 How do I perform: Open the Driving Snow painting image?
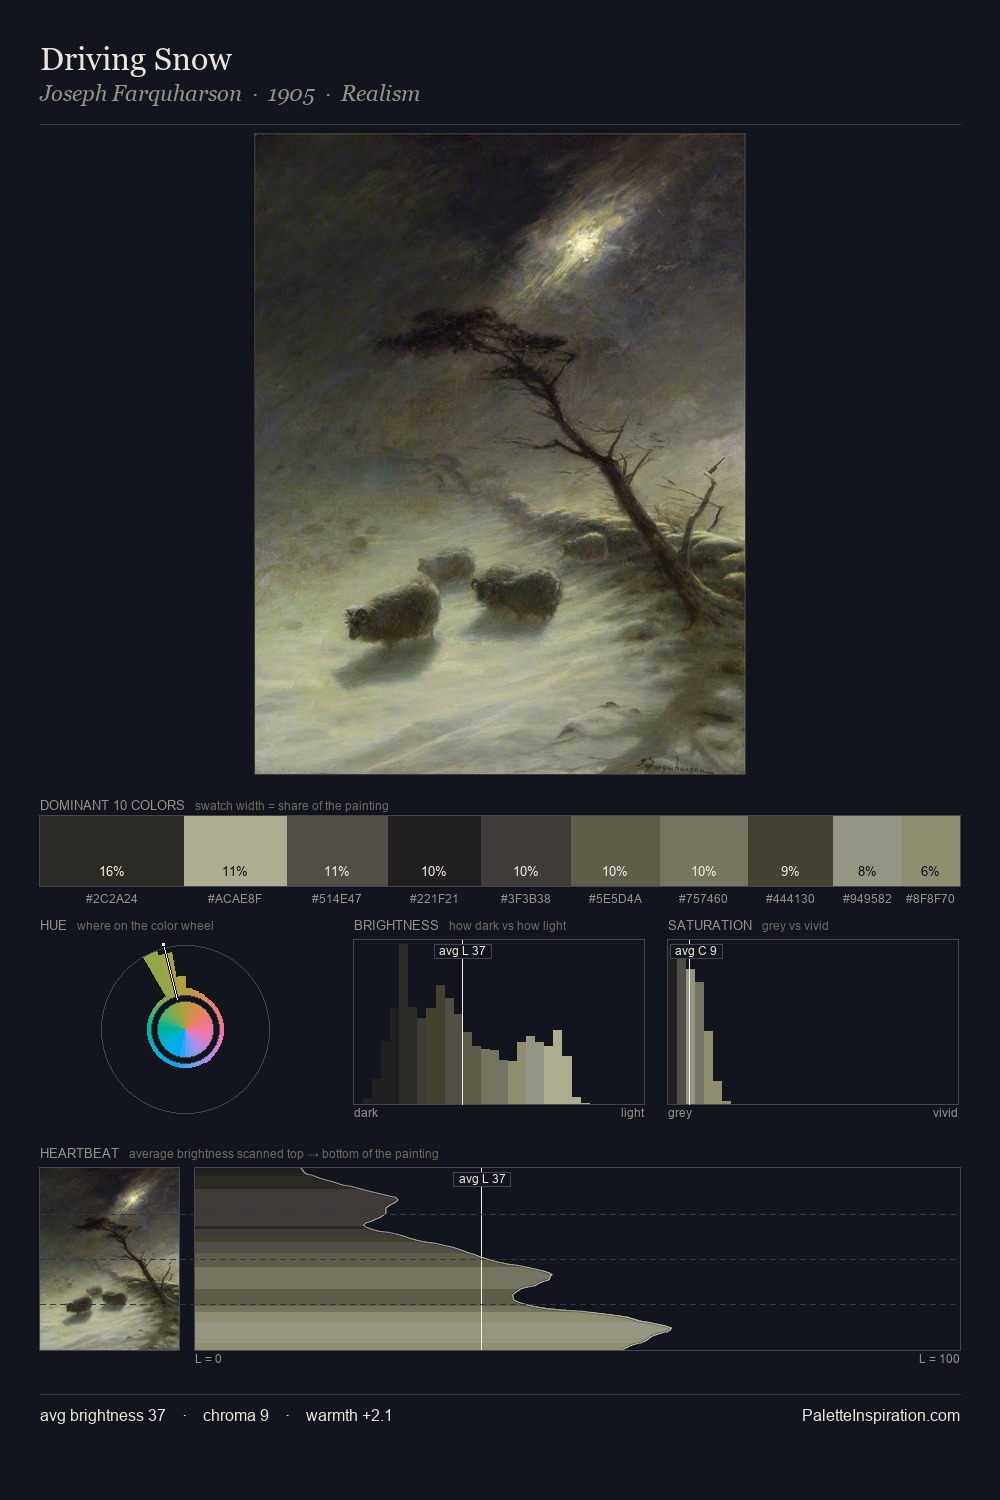click(x=500, y=454)
